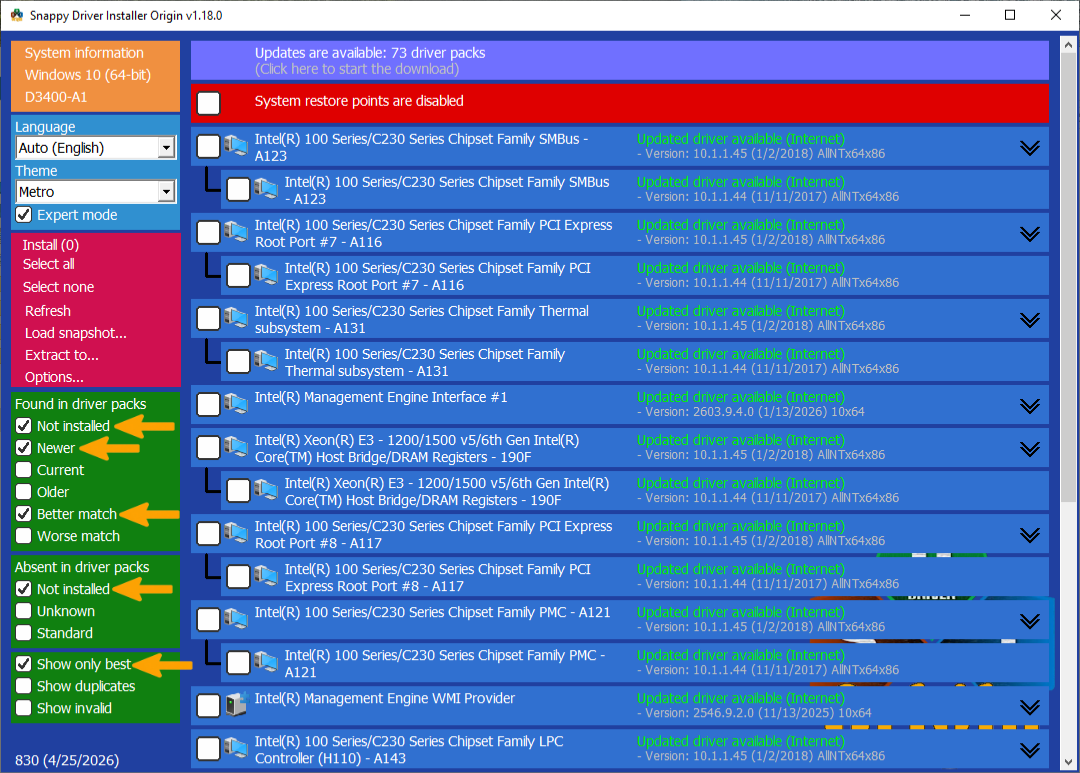The height and width of the screenshot is (773, 1080).
Task: Tick the Show duplicates checkbox
Action: 24,686
